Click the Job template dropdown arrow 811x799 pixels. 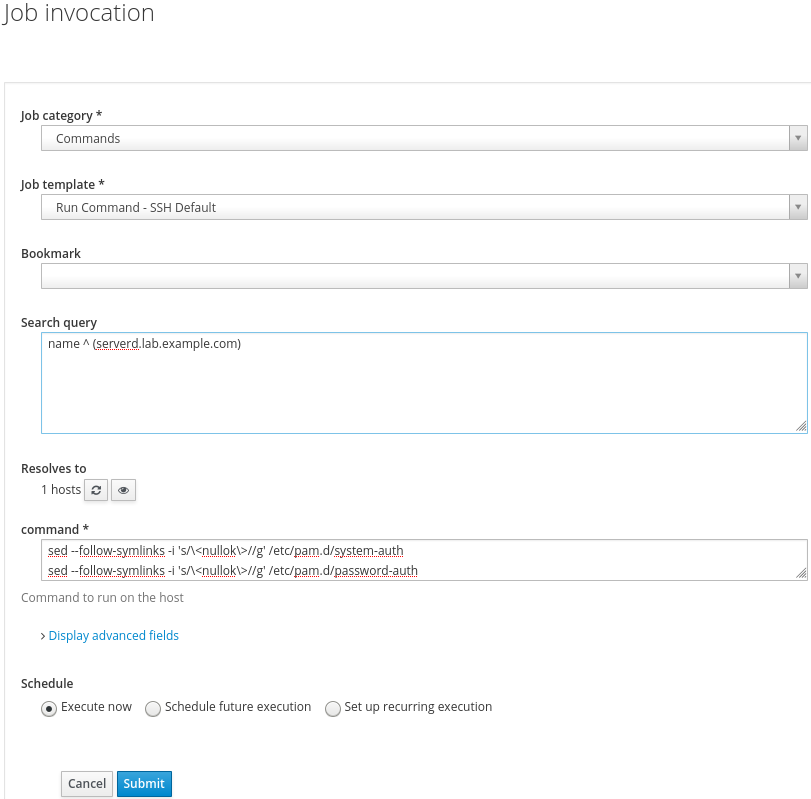[798, 208]
